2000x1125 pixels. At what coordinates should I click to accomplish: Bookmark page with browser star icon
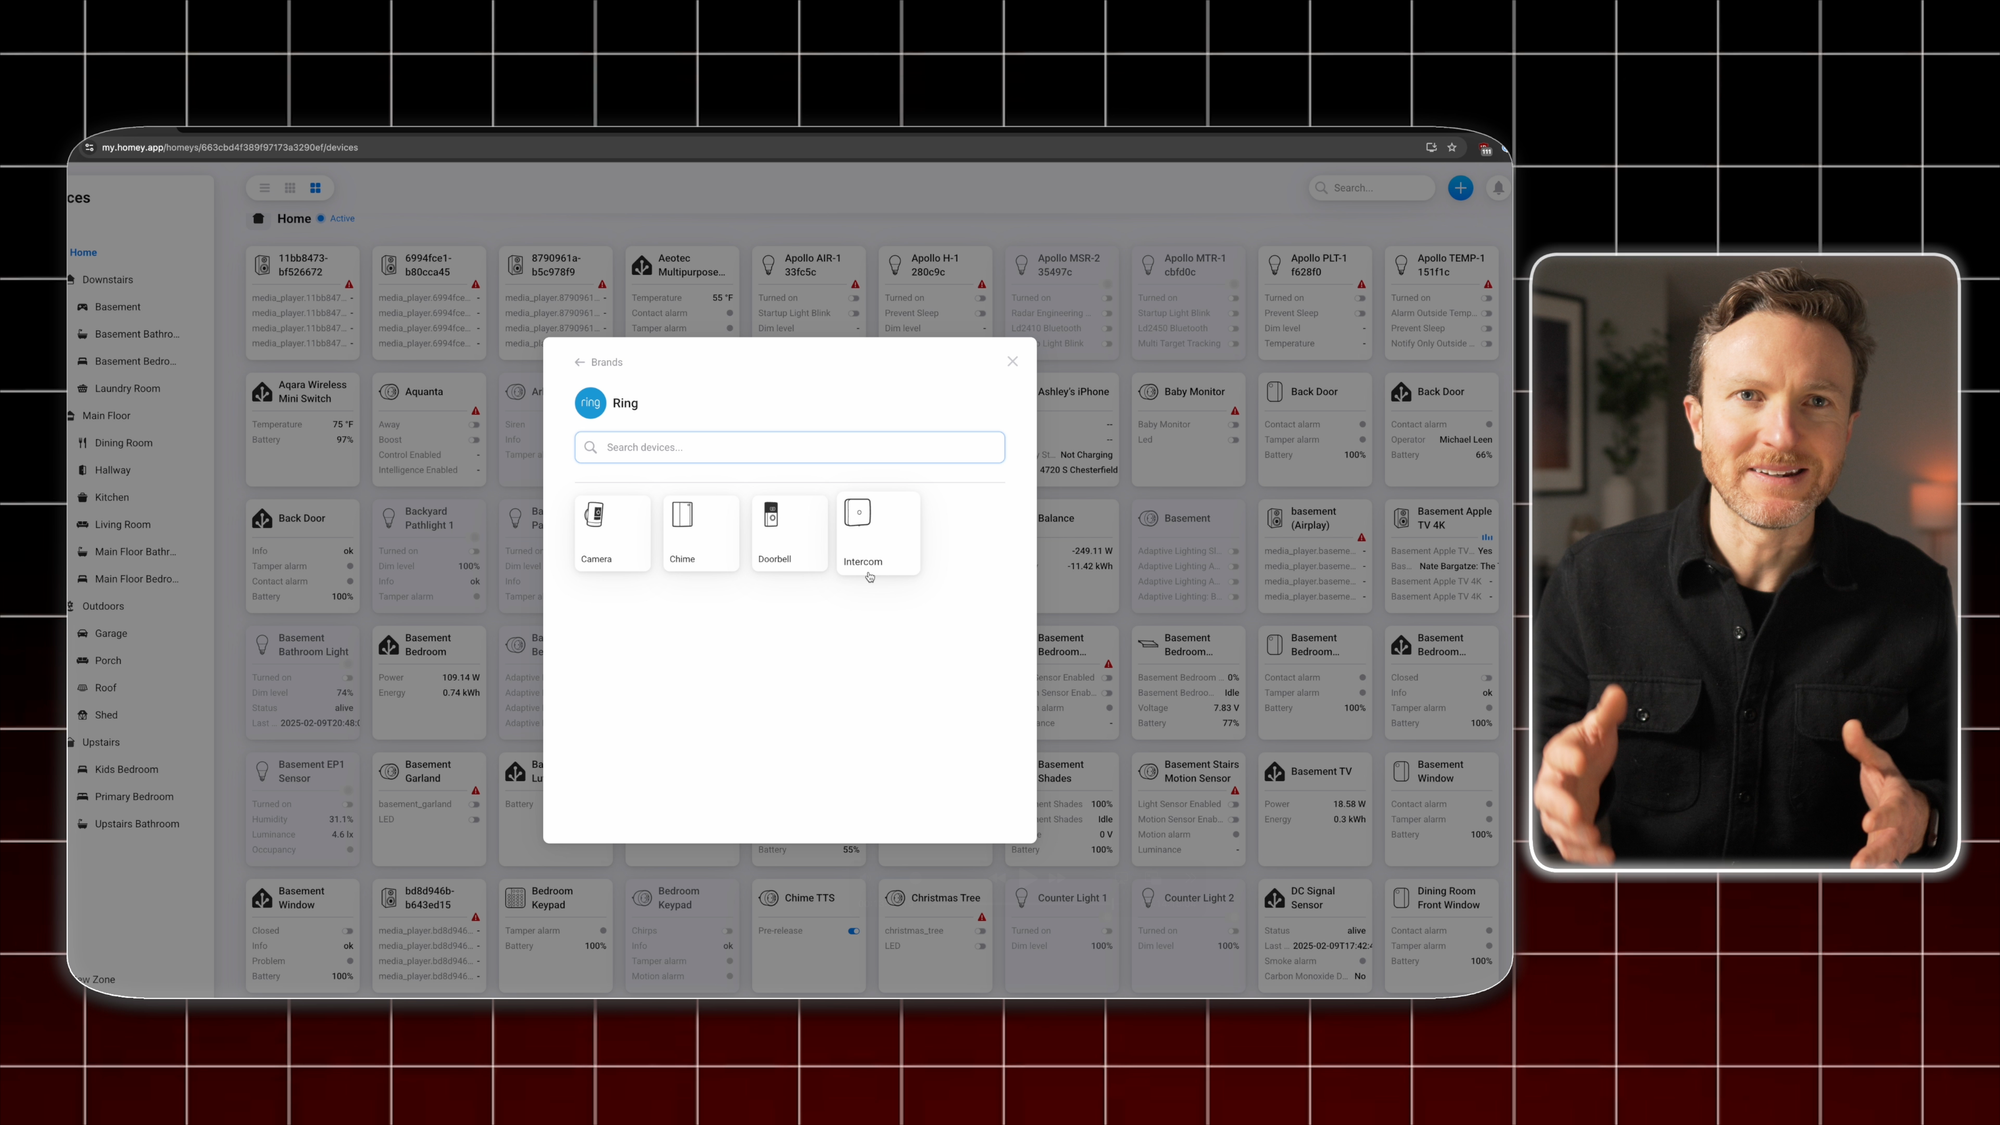(1452, 147)
